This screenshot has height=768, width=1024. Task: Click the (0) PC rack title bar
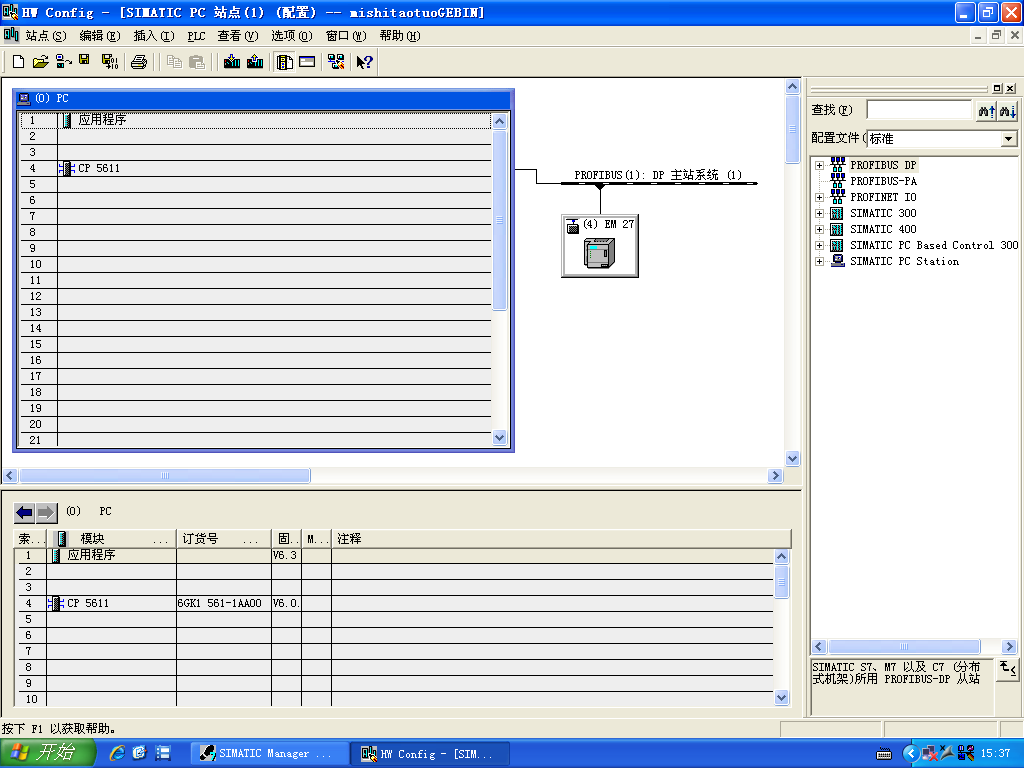click(x=263, y=99)
